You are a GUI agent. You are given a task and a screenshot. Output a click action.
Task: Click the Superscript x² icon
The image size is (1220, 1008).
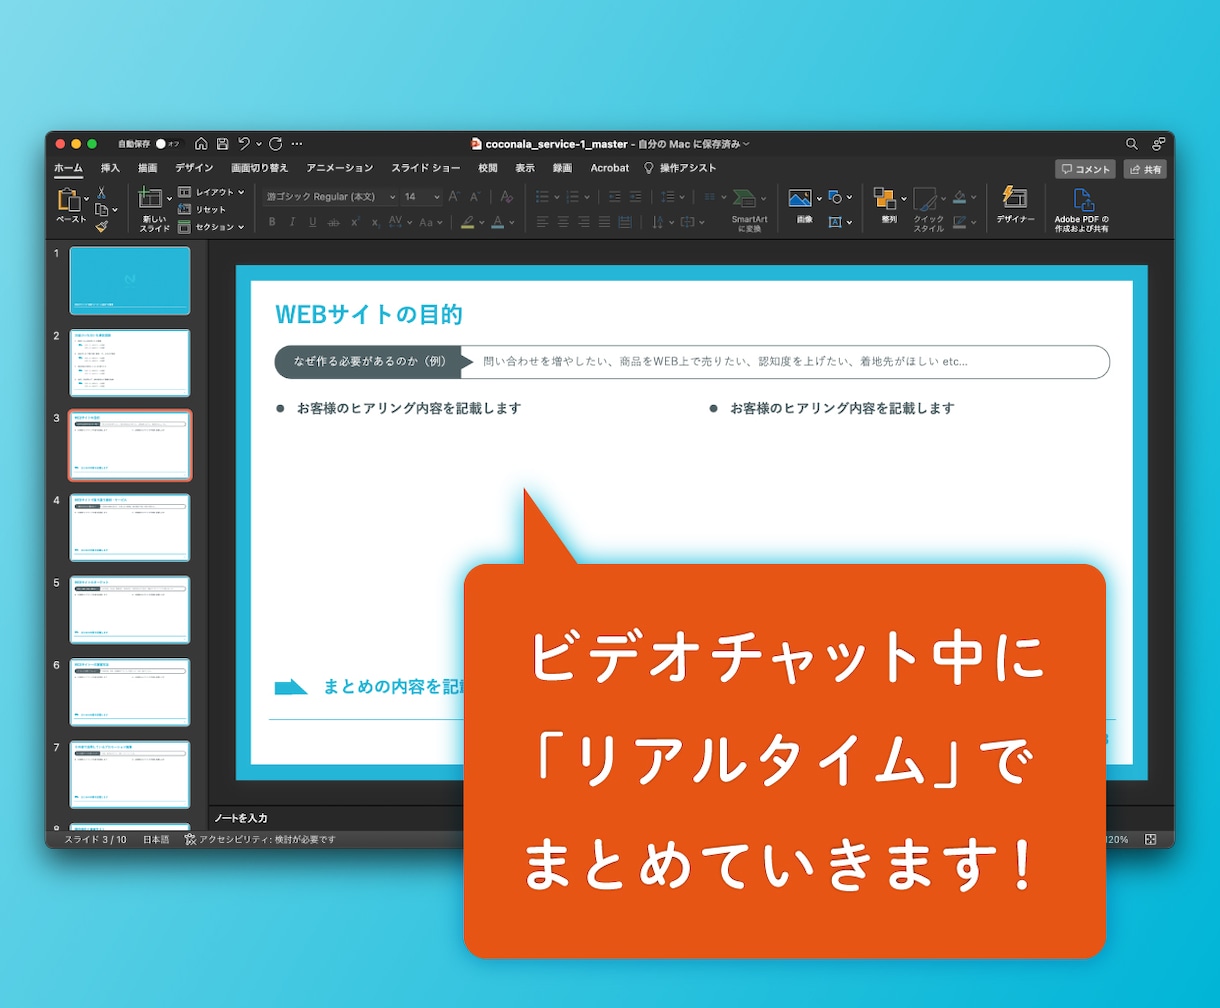pyautogui.click(x=355, y=222)
